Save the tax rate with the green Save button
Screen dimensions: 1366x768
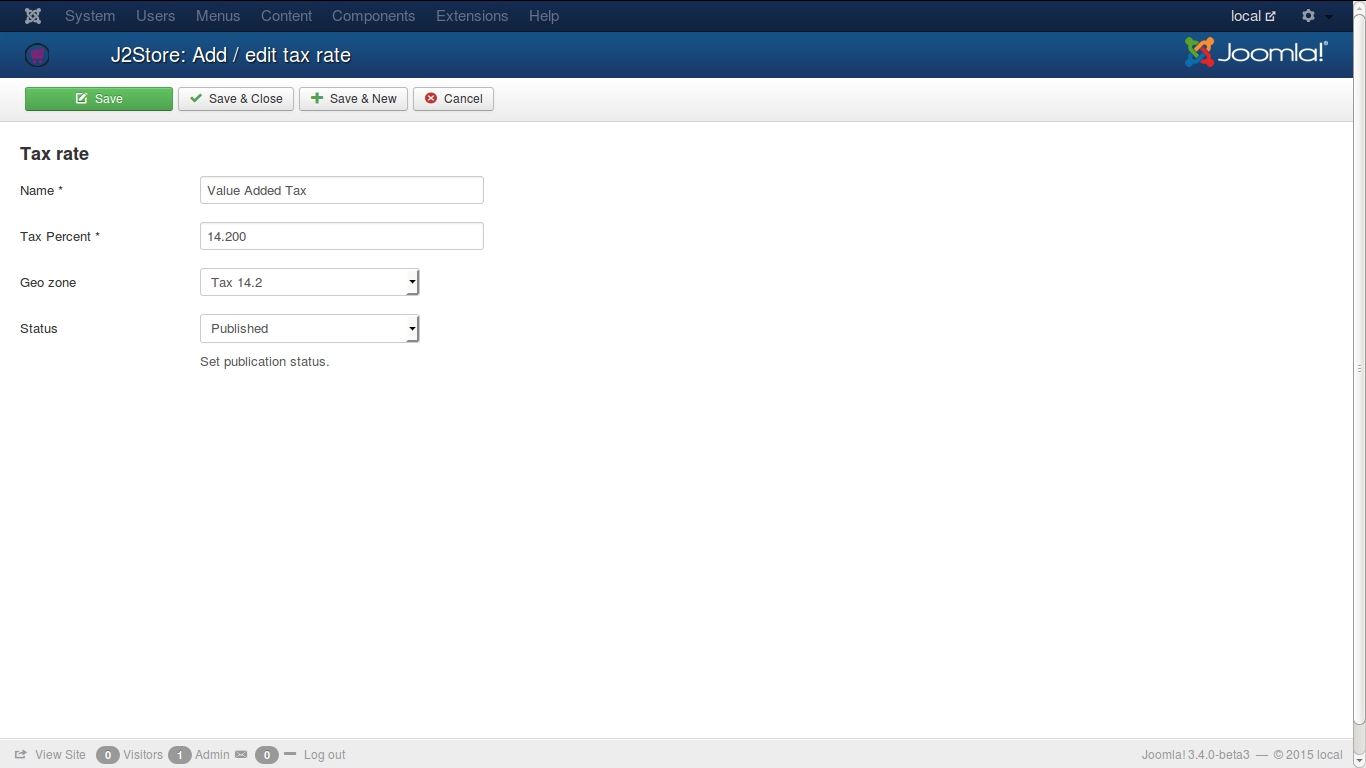point(99,99)
